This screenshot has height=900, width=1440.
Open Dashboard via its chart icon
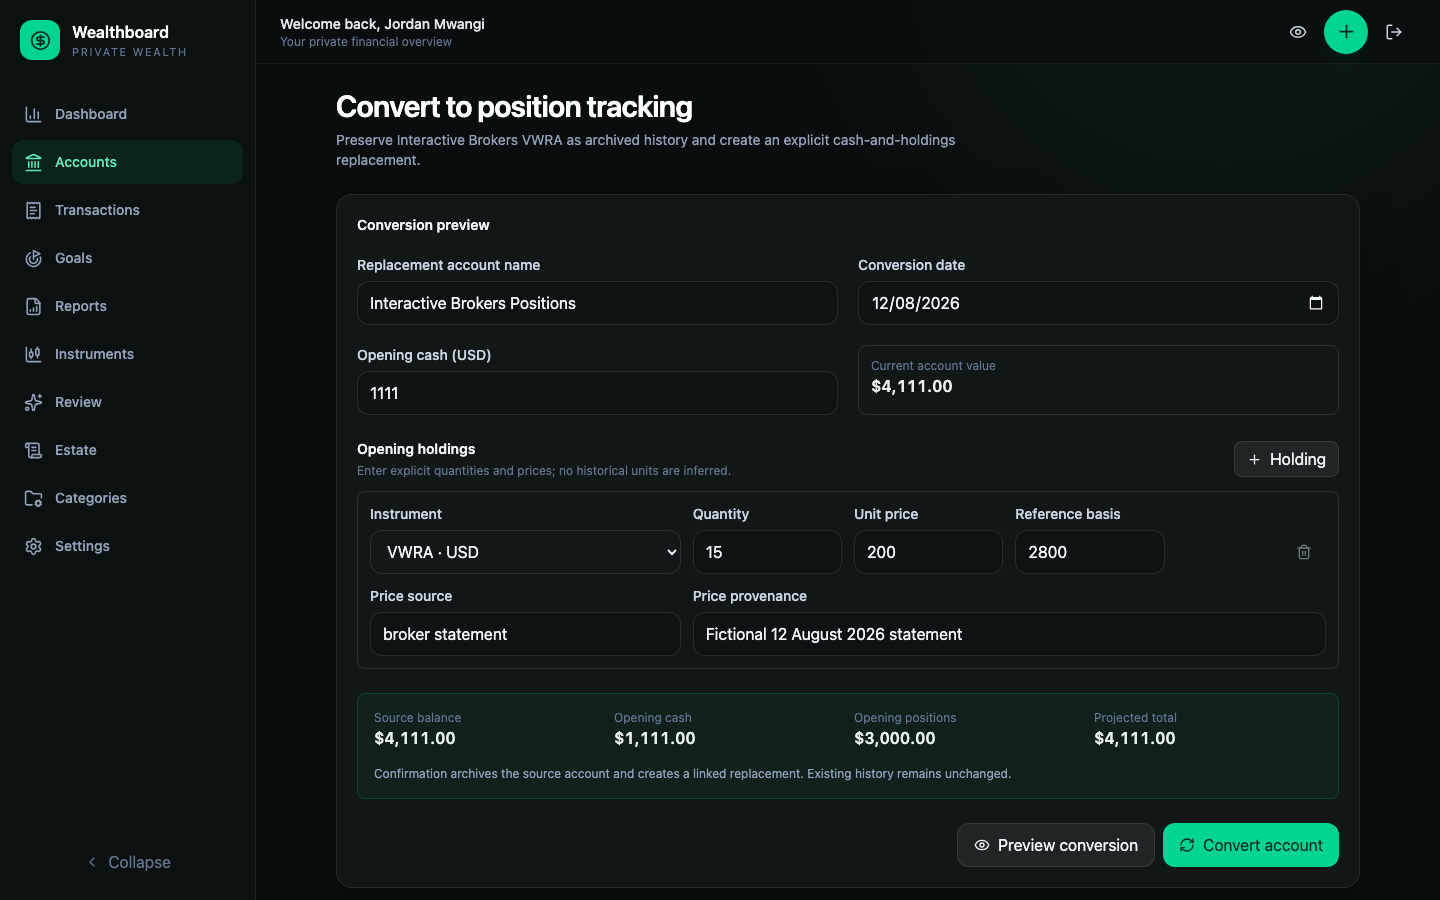point(33,114)
